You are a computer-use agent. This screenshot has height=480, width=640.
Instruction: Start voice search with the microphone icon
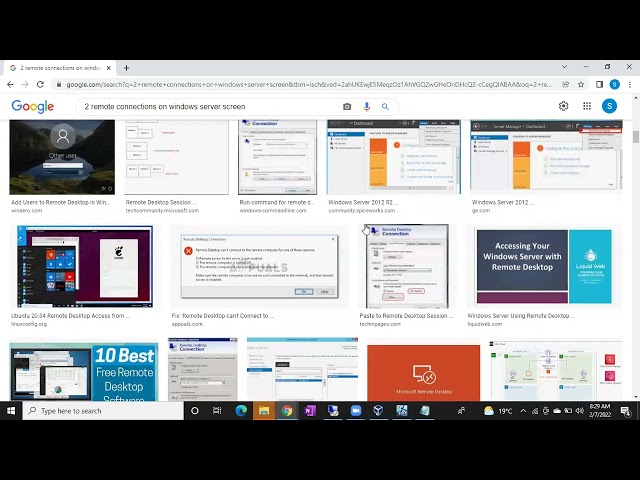(367, 107)
